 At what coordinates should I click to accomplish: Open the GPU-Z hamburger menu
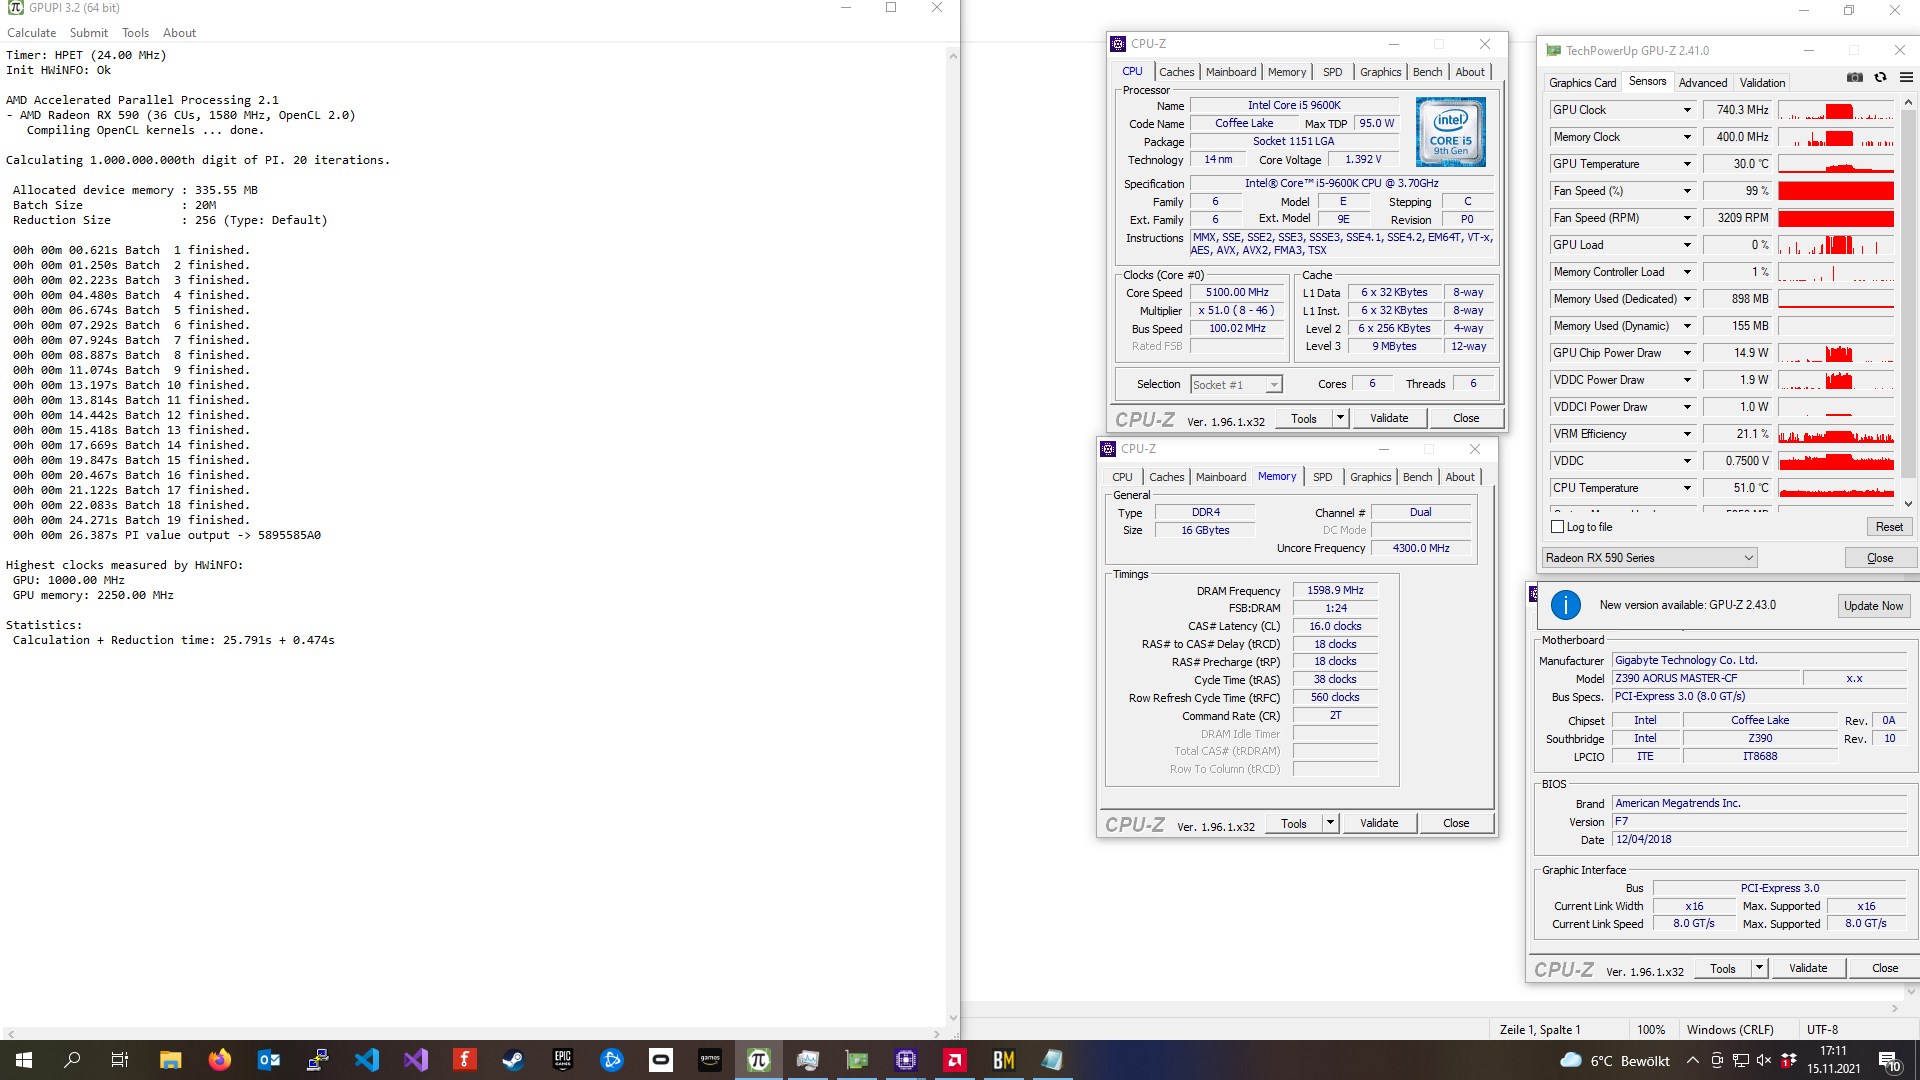pos(1906,78)
